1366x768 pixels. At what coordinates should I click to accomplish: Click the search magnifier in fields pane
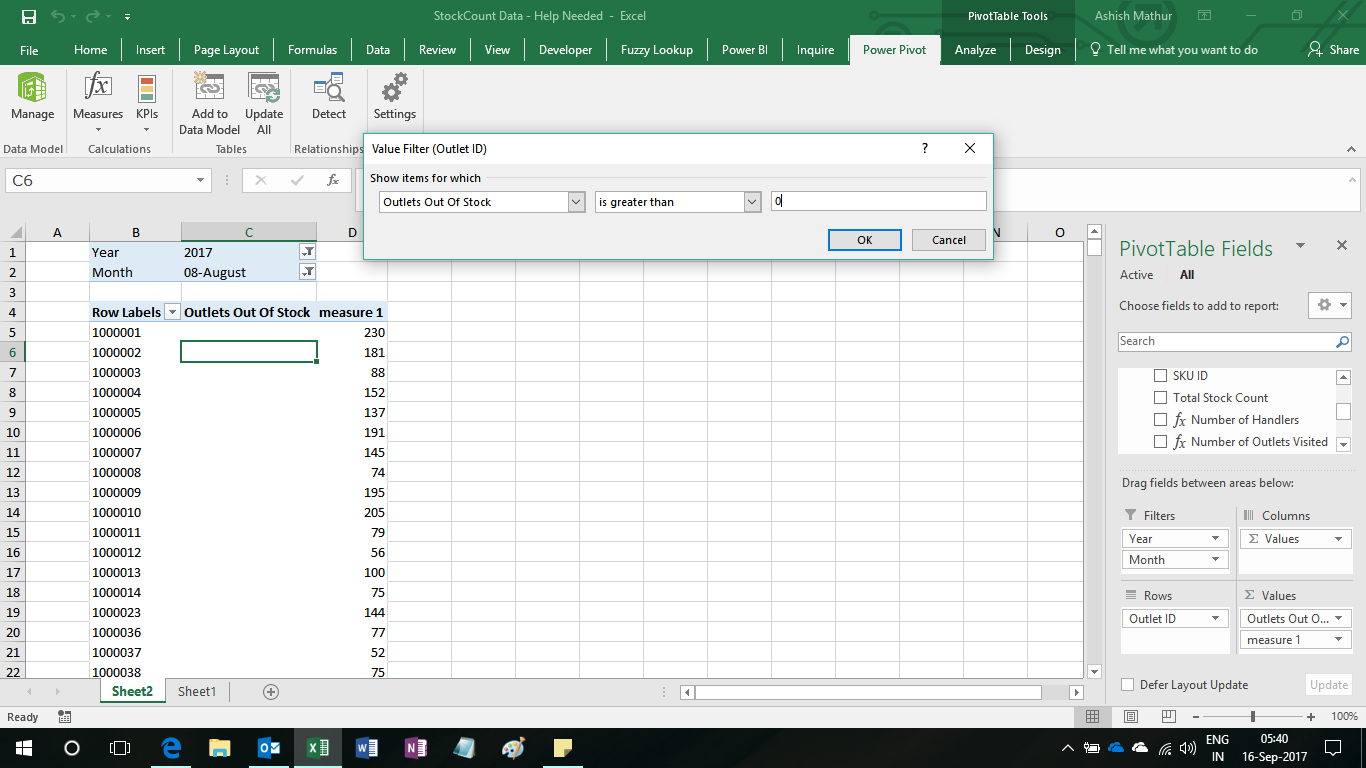click(1342, 341)
